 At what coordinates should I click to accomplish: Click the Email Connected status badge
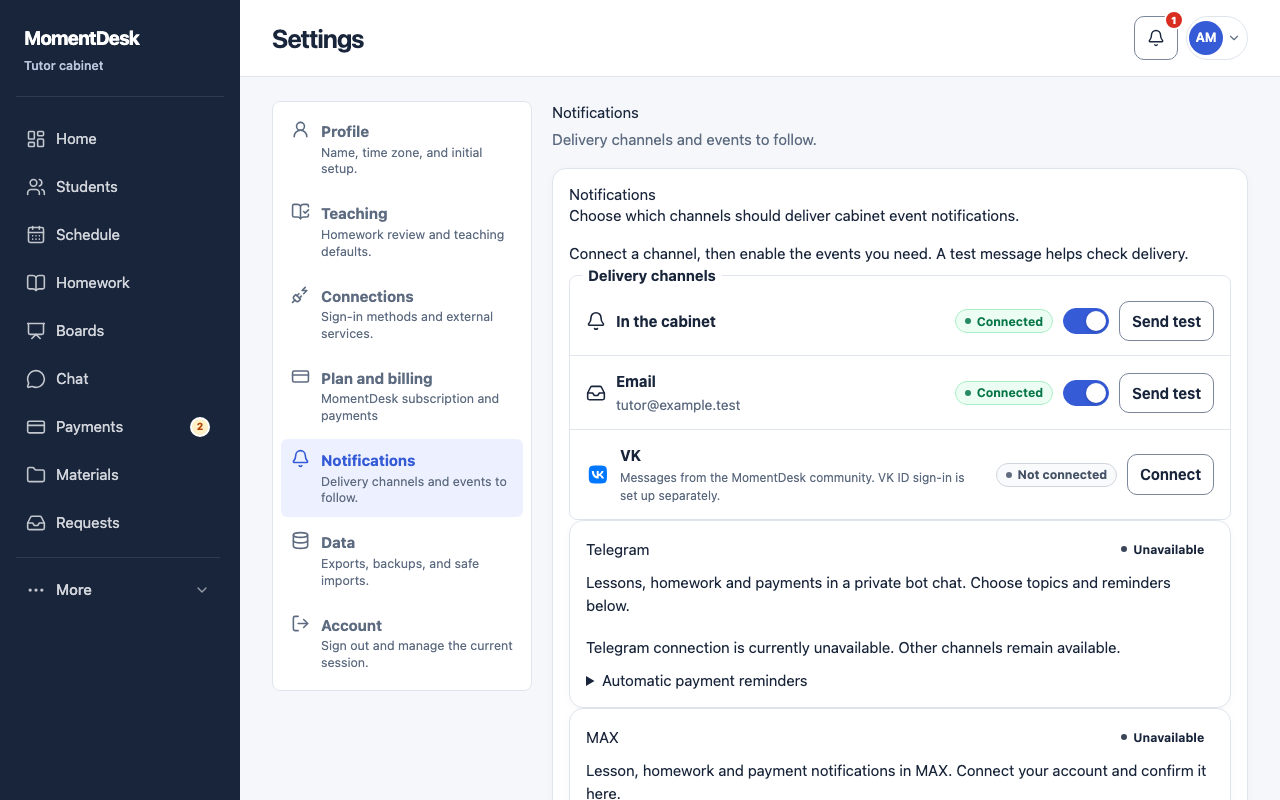coord(1004,393)
